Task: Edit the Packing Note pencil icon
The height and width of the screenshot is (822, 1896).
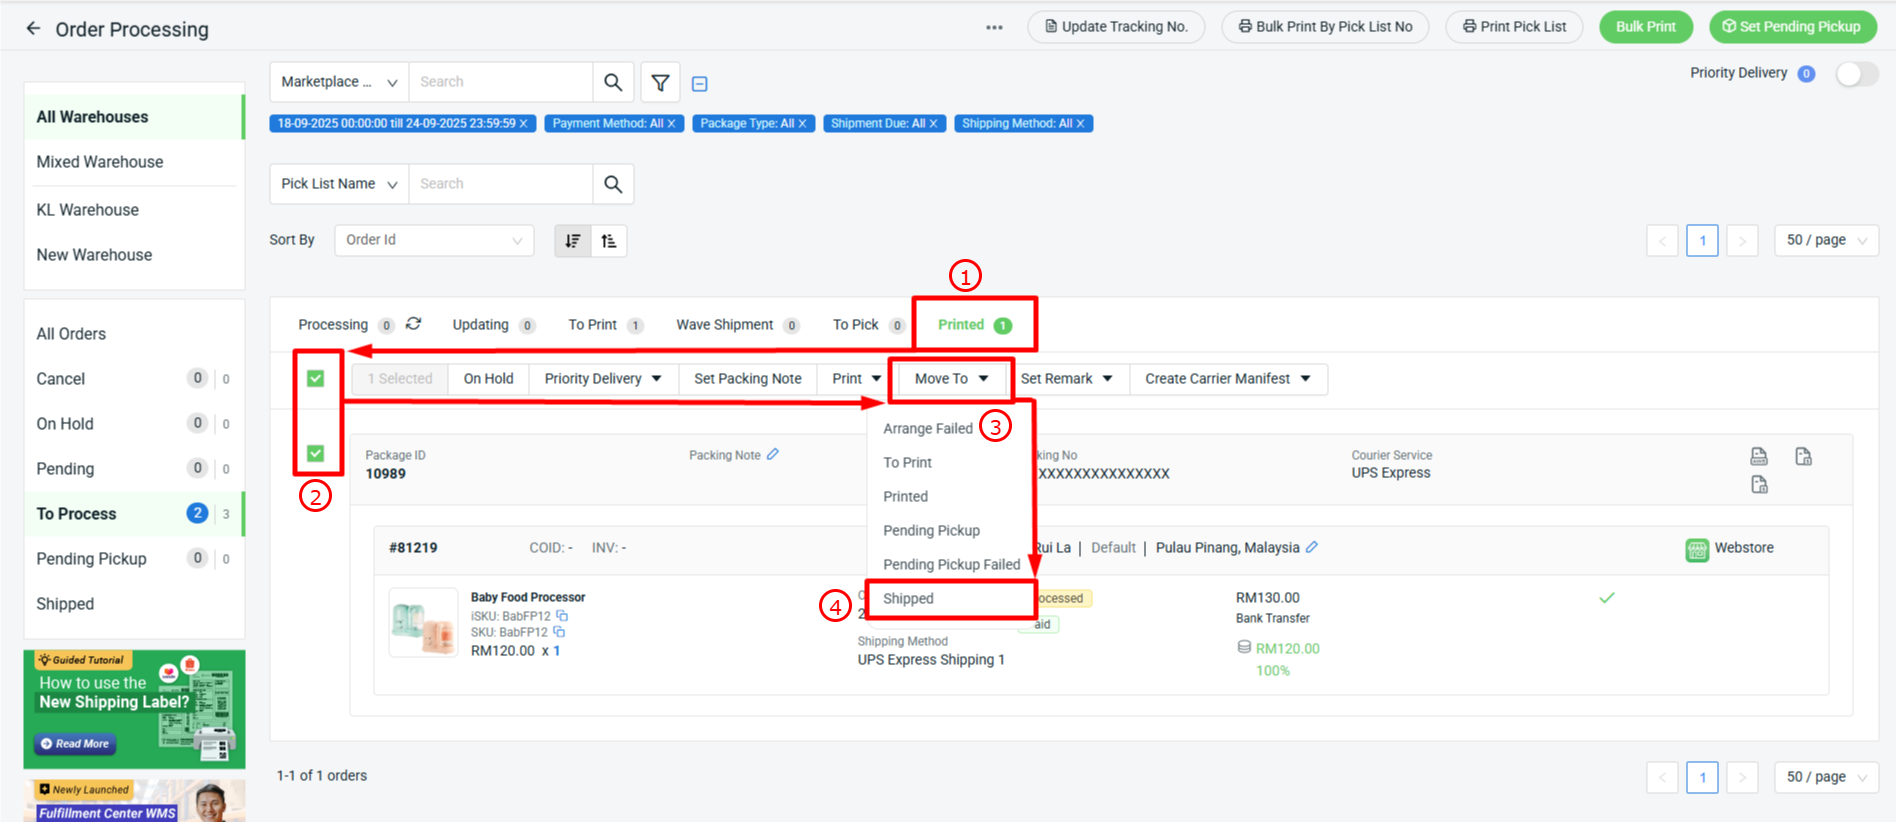Action: click(773, 454)
